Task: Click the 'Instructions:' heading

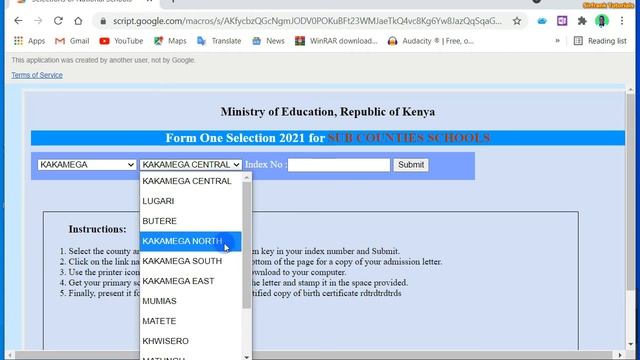Action: 98,229
